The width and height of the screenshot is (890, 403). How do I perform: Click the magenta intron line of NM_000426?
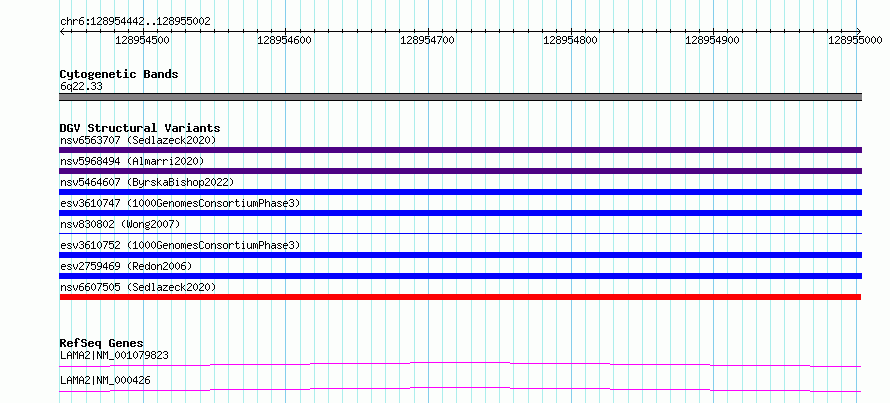click(x=460, y=388)
